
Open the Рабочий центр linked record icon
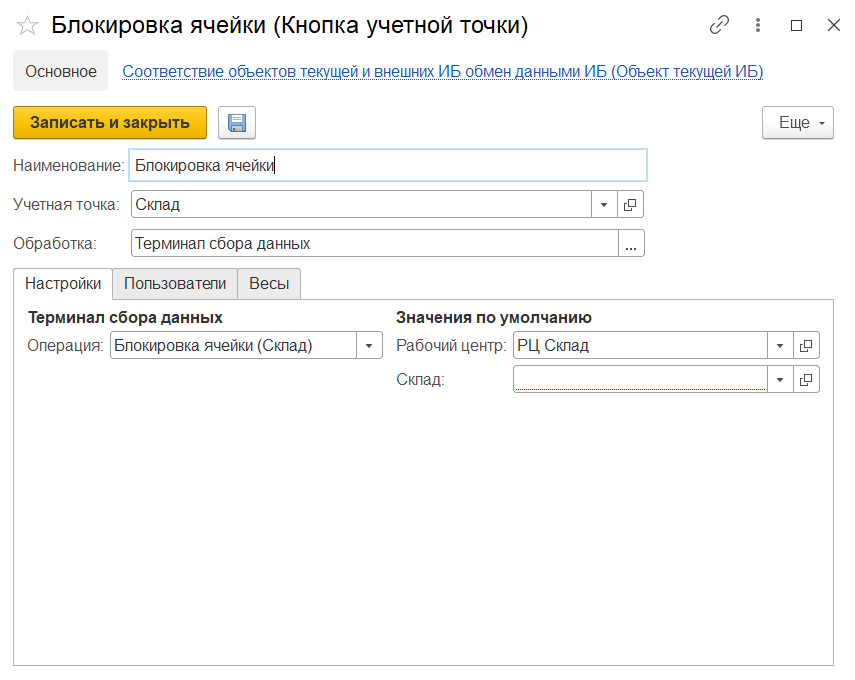[x=806, y=346]
